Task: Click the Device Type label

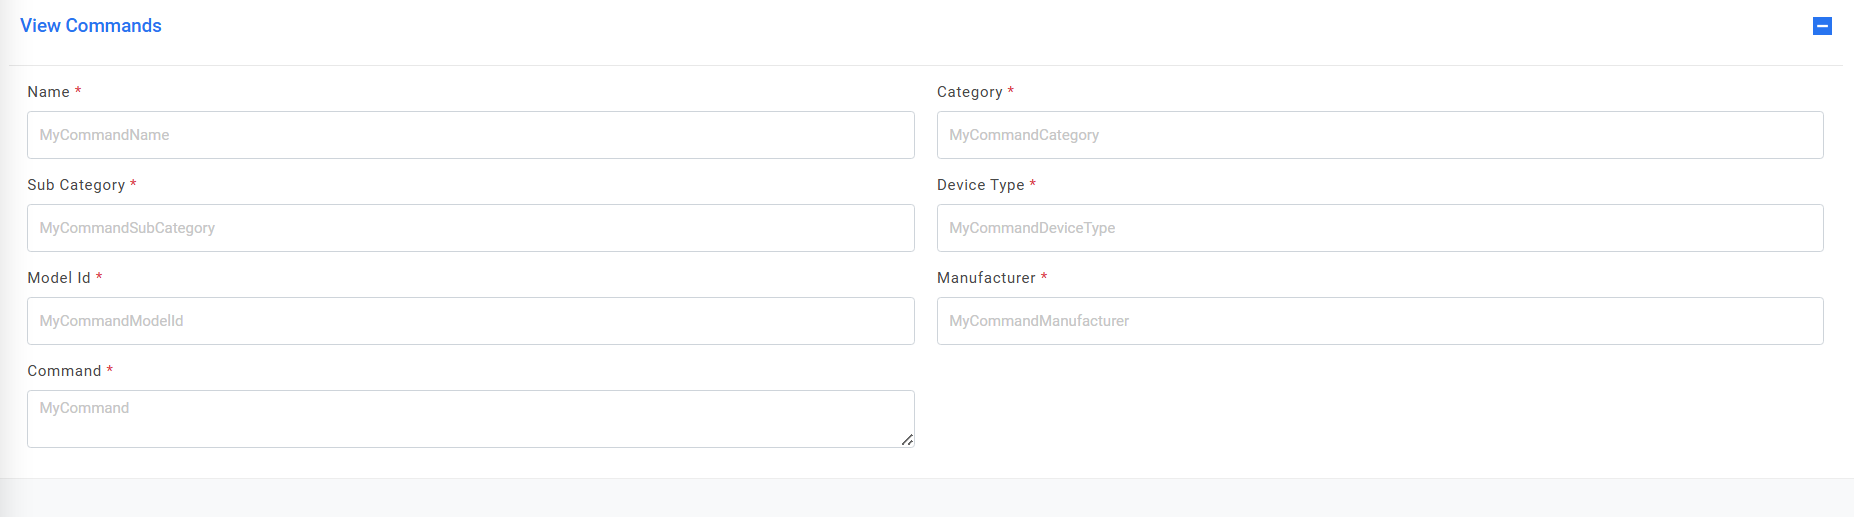Action: [x=980, y=185]
